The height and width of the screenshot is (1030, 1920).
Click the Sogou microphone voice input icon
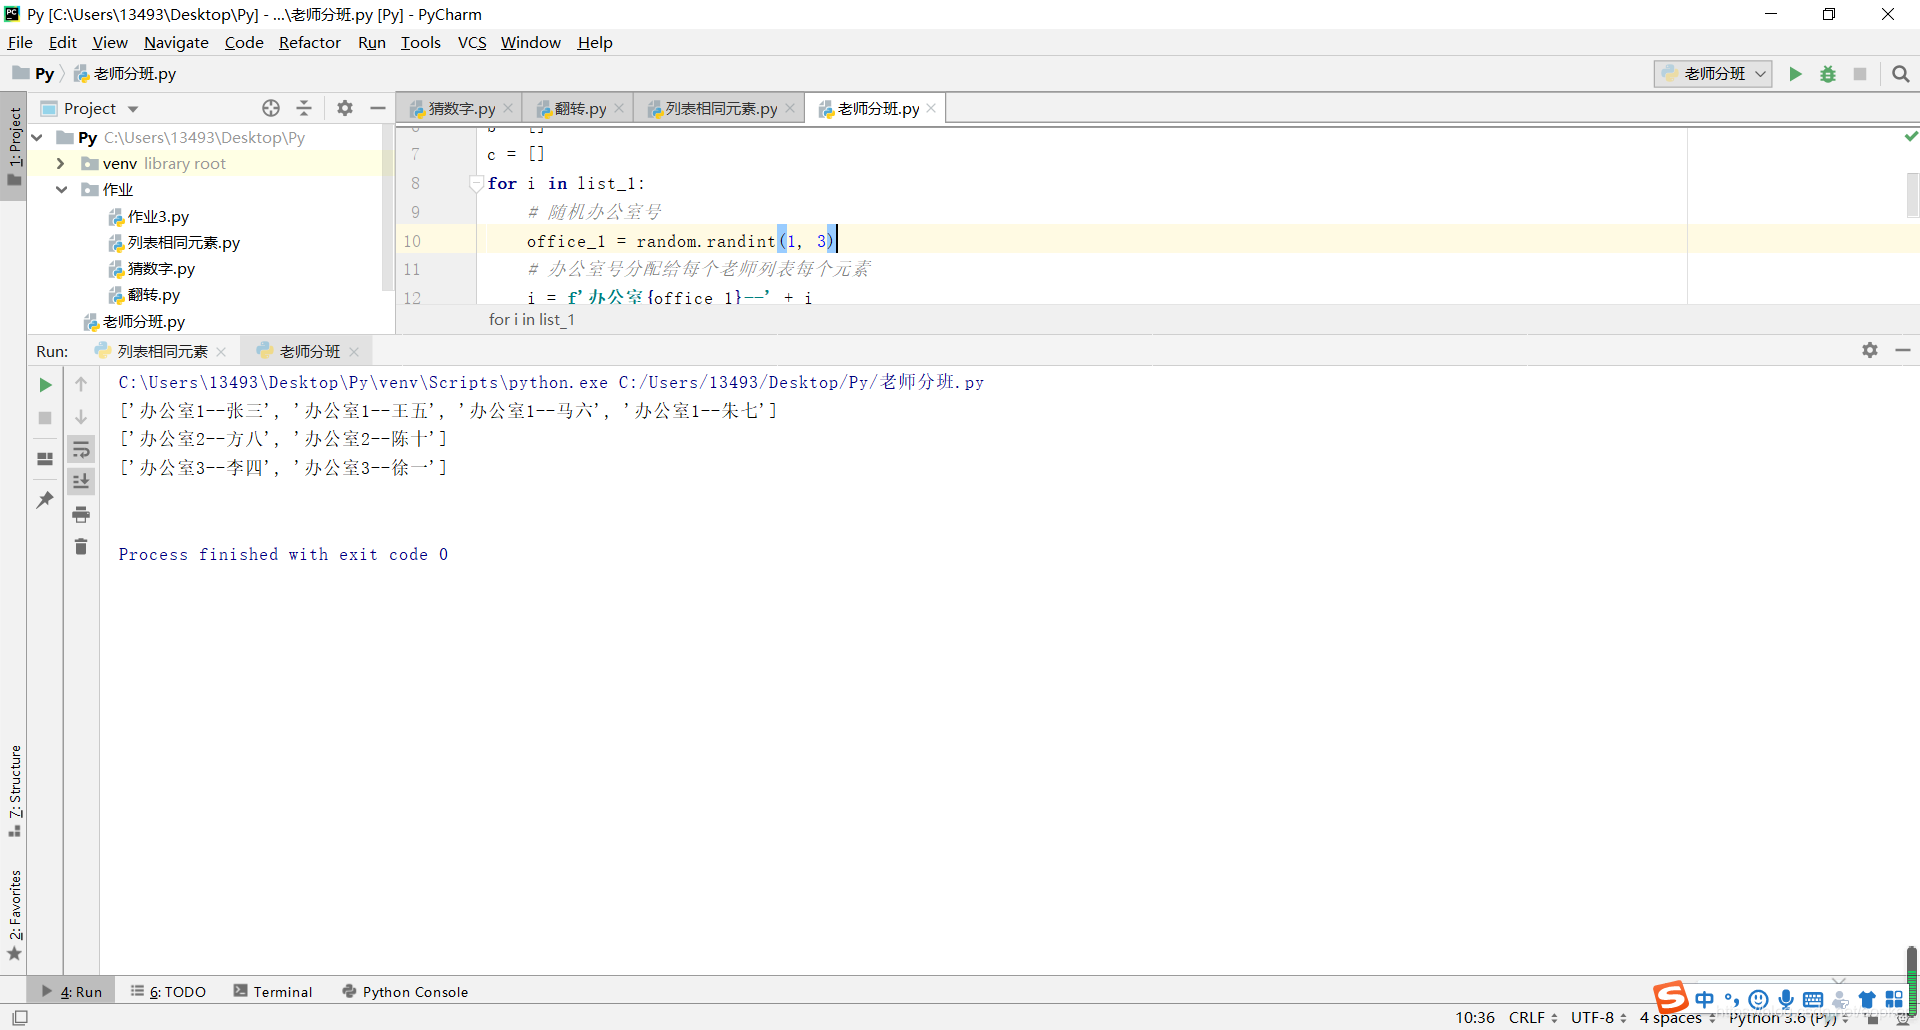click(1786, 999)
